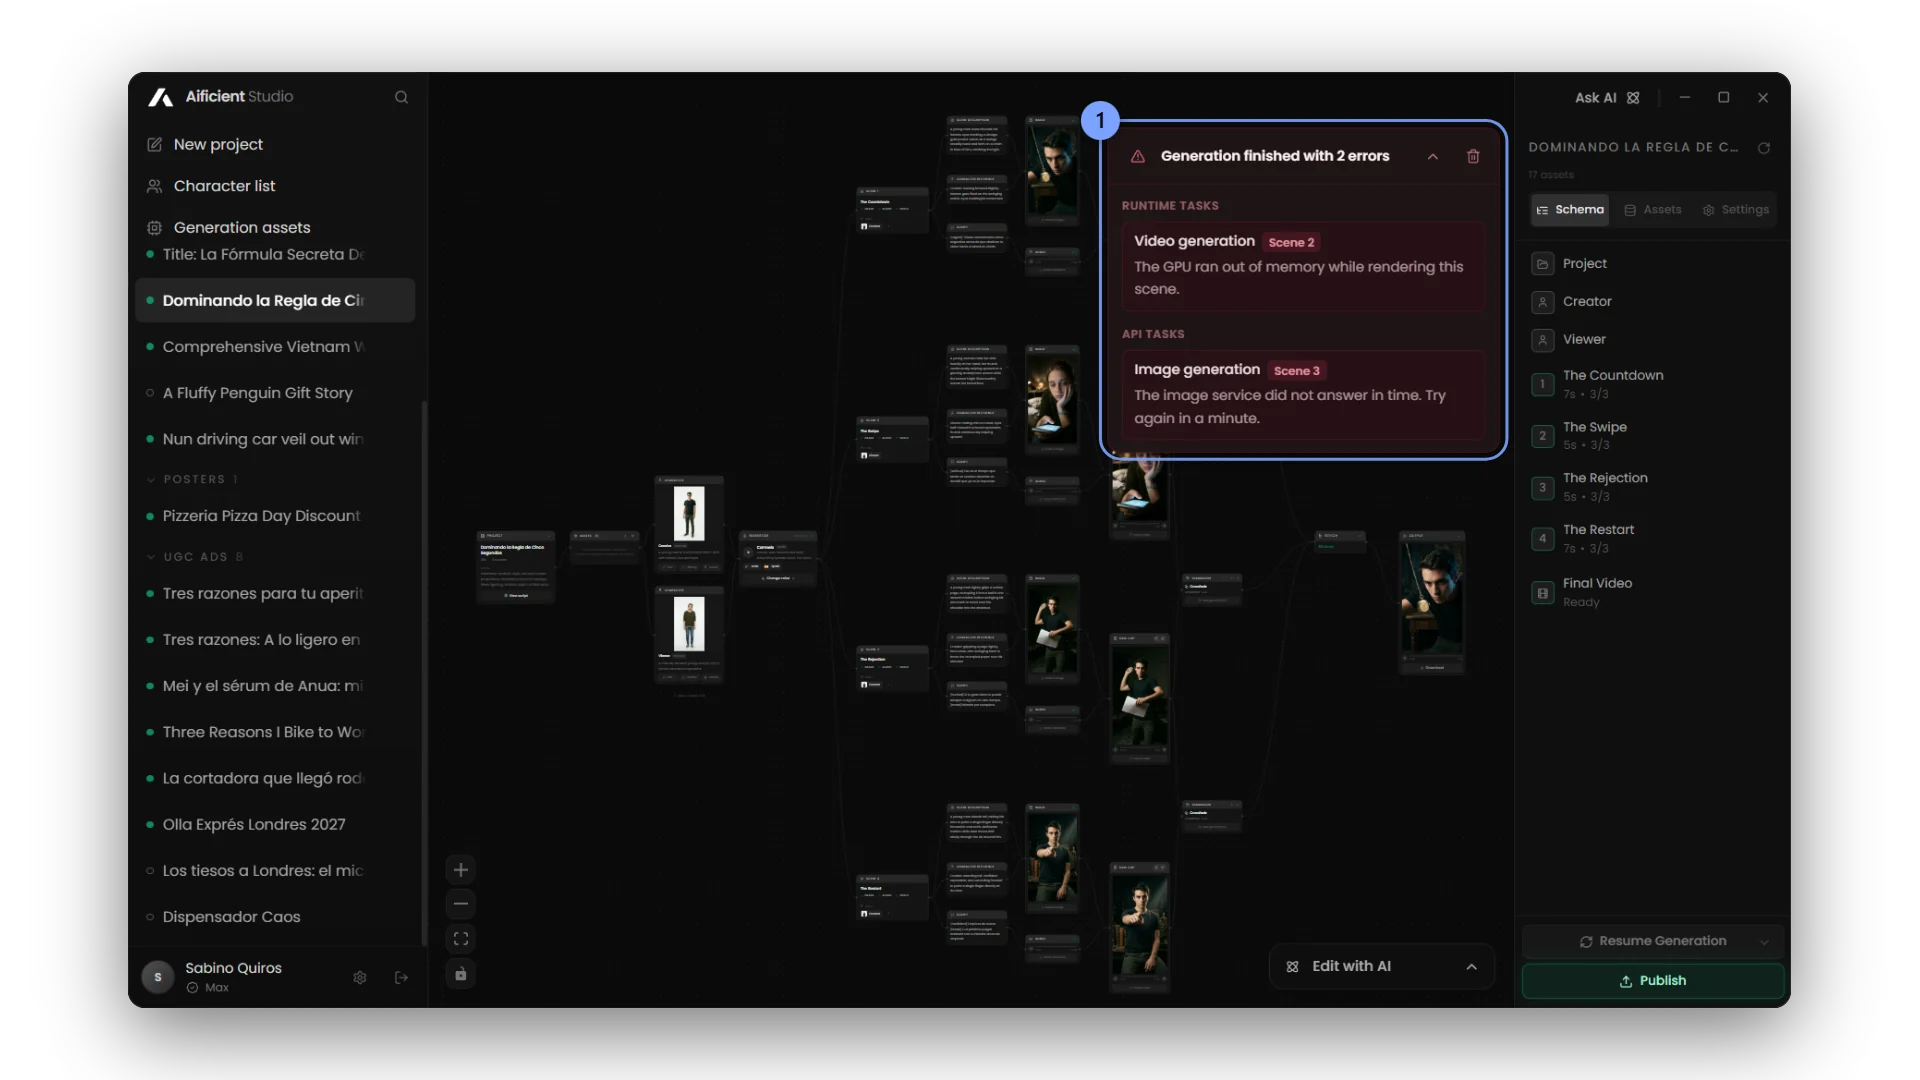
Task: Open Ask AI
Action: 1607,98
